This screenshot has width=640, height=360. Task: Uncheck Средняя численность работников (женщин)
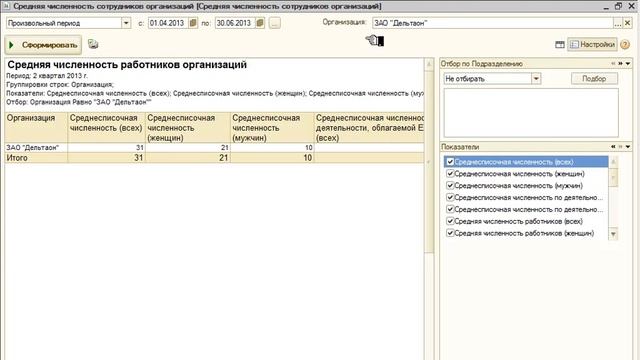[x=450, y=233]
